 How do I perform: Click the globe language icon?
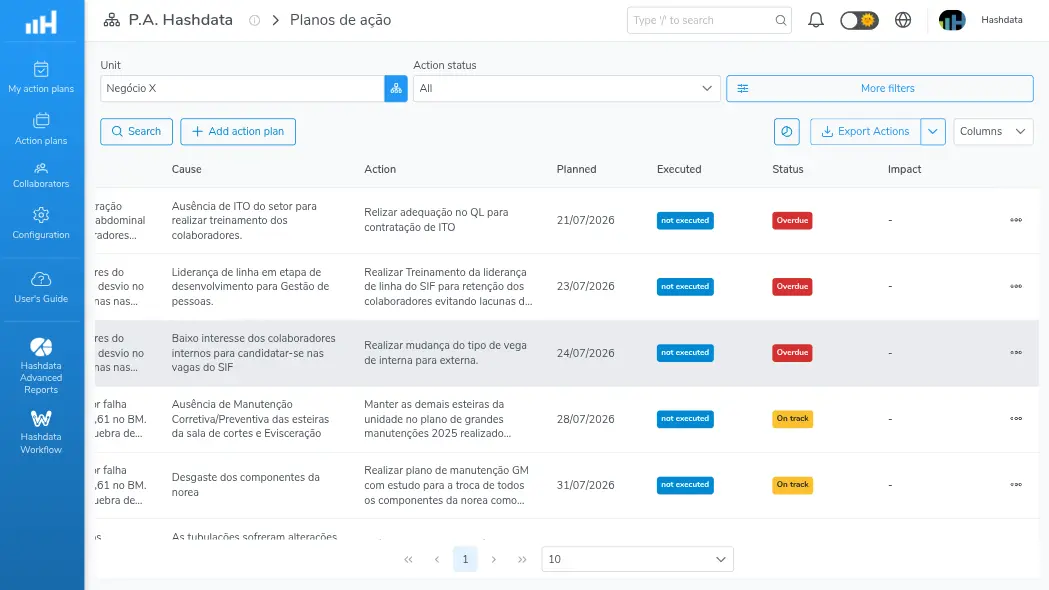point(903,20)
